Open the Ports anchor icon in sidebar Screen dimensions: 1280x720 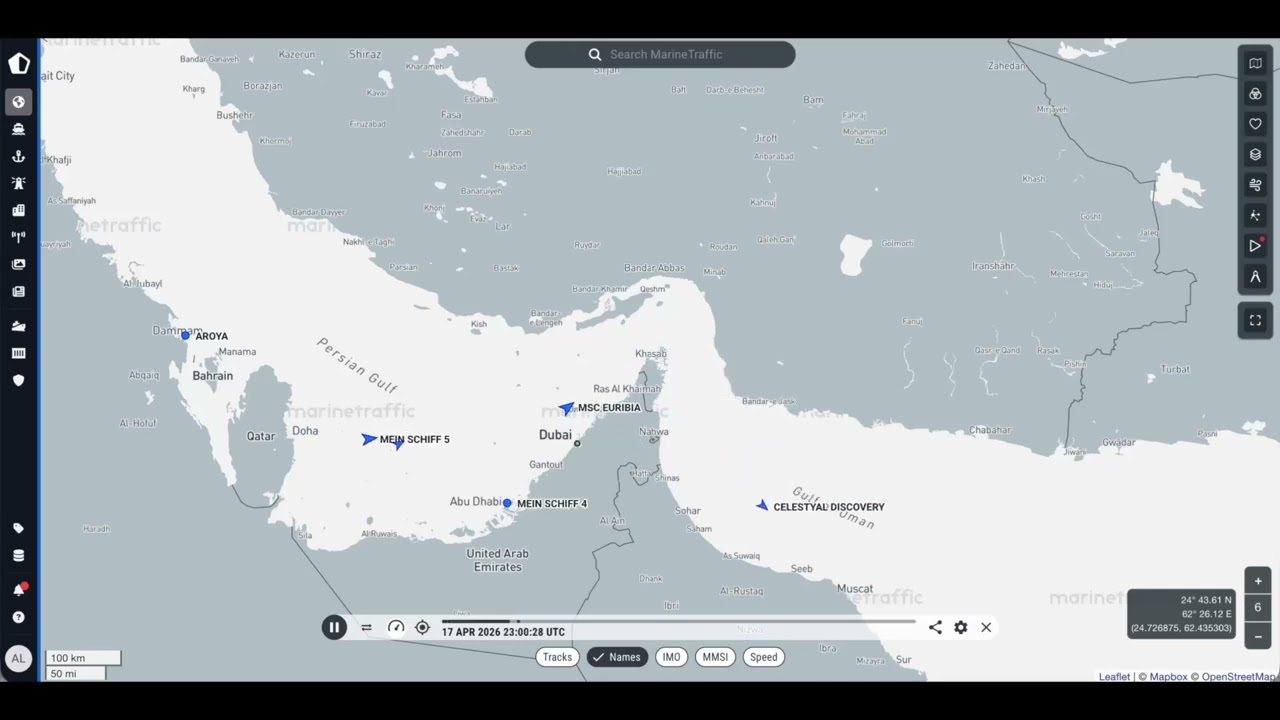(x=18, y=156)
